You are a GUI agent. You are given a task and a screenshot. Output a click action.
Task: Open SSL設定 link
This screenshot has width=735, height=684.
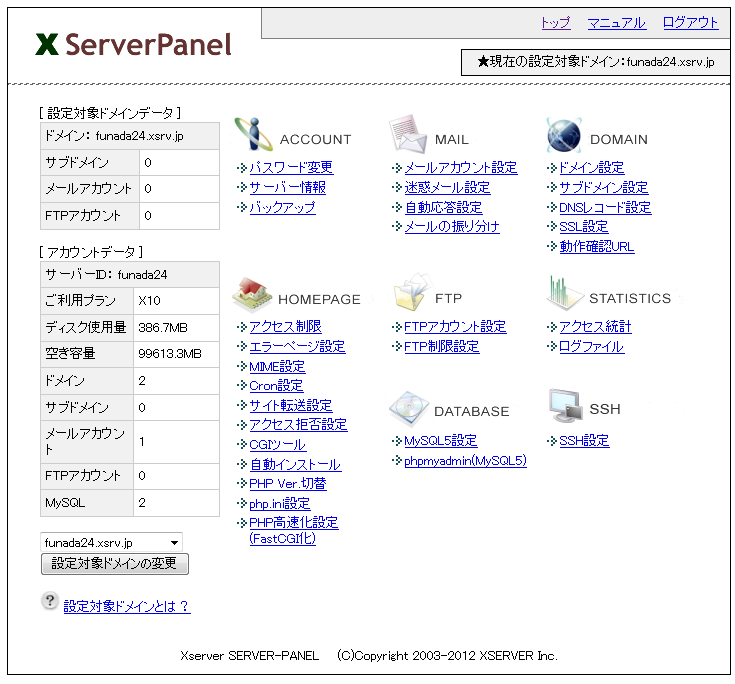584,226
